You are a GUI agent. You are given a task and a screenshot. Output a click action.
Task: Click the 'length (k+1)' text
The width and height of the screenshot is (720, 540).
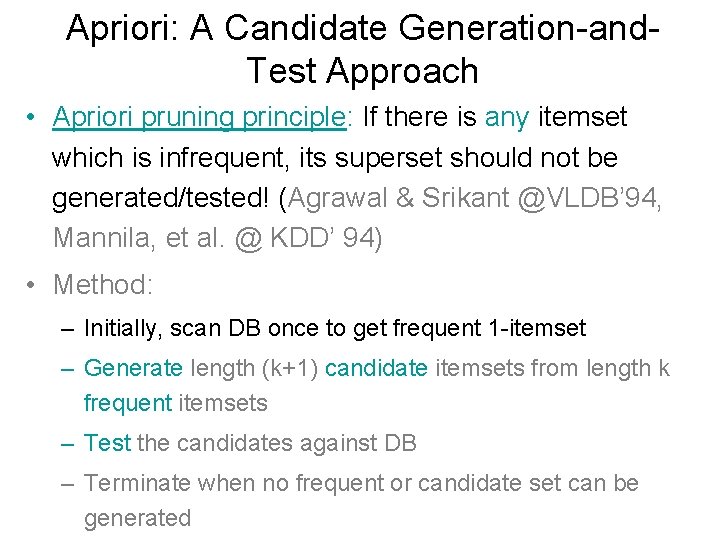point(254,369)
